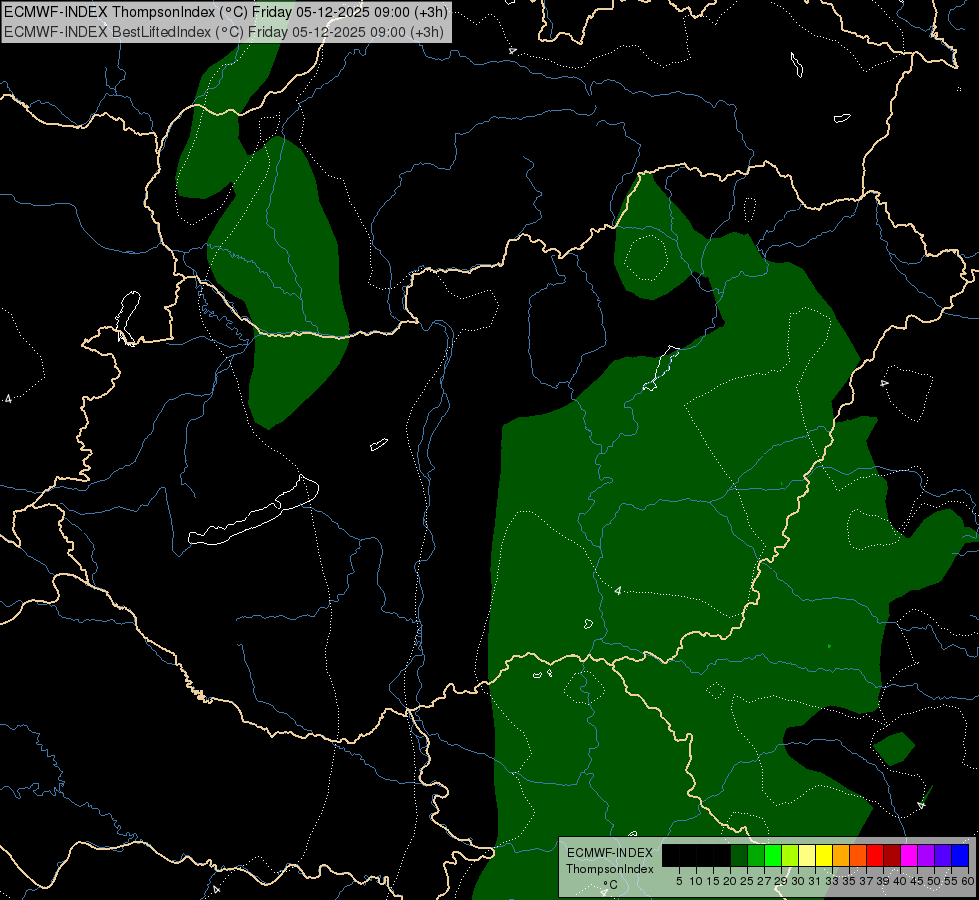Click the legend value label 5
The image size is (979, 900).
679,881
